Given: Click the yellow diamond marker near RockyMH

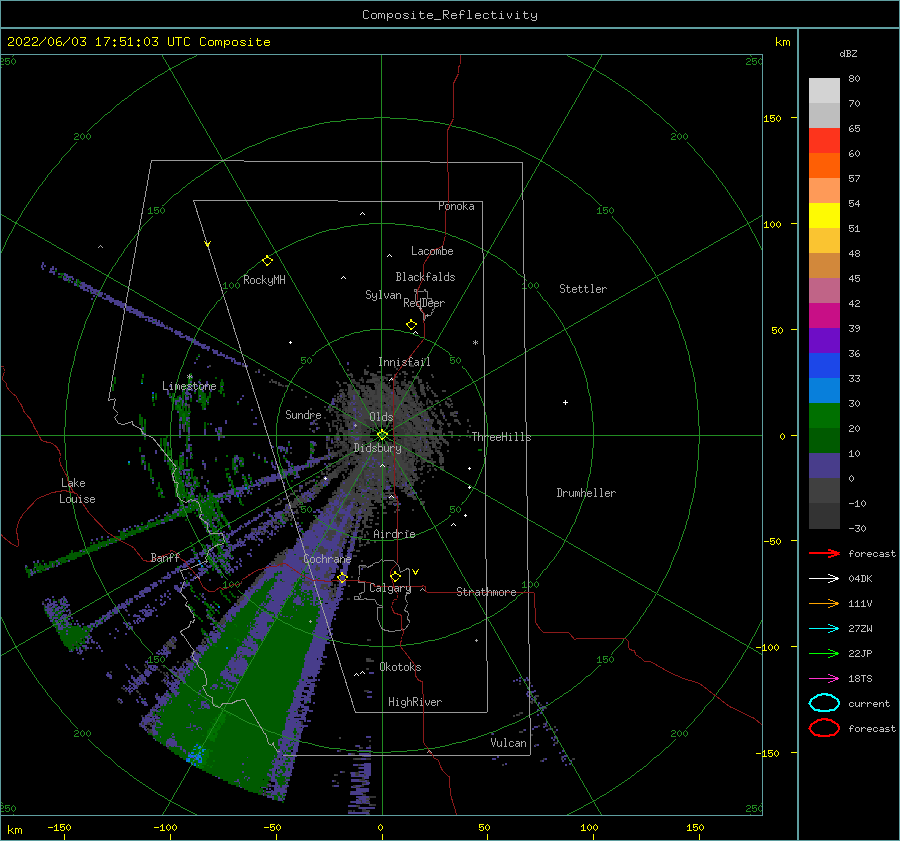Looking at the screenshot, I should coord(267,261).
